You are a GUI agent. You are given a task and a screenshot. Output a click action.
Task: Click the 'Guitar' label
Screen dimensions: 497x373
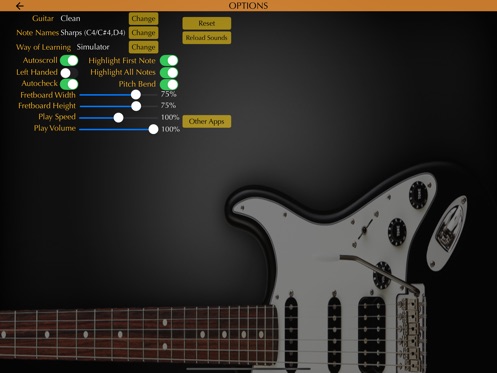click(x=43, y=18)
